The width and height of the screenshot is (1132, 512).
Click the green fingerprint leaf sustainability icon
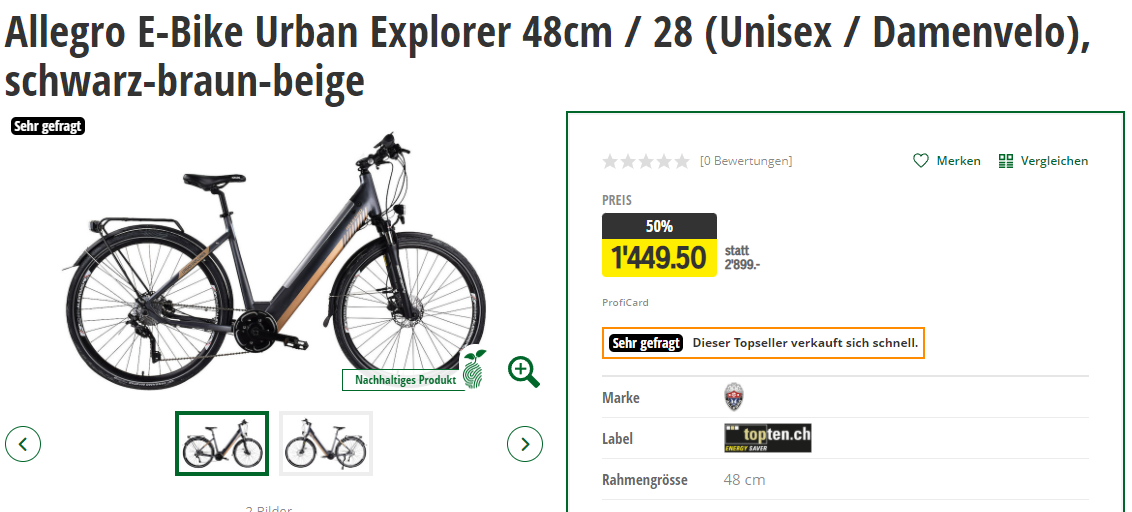tap(475, 370)
